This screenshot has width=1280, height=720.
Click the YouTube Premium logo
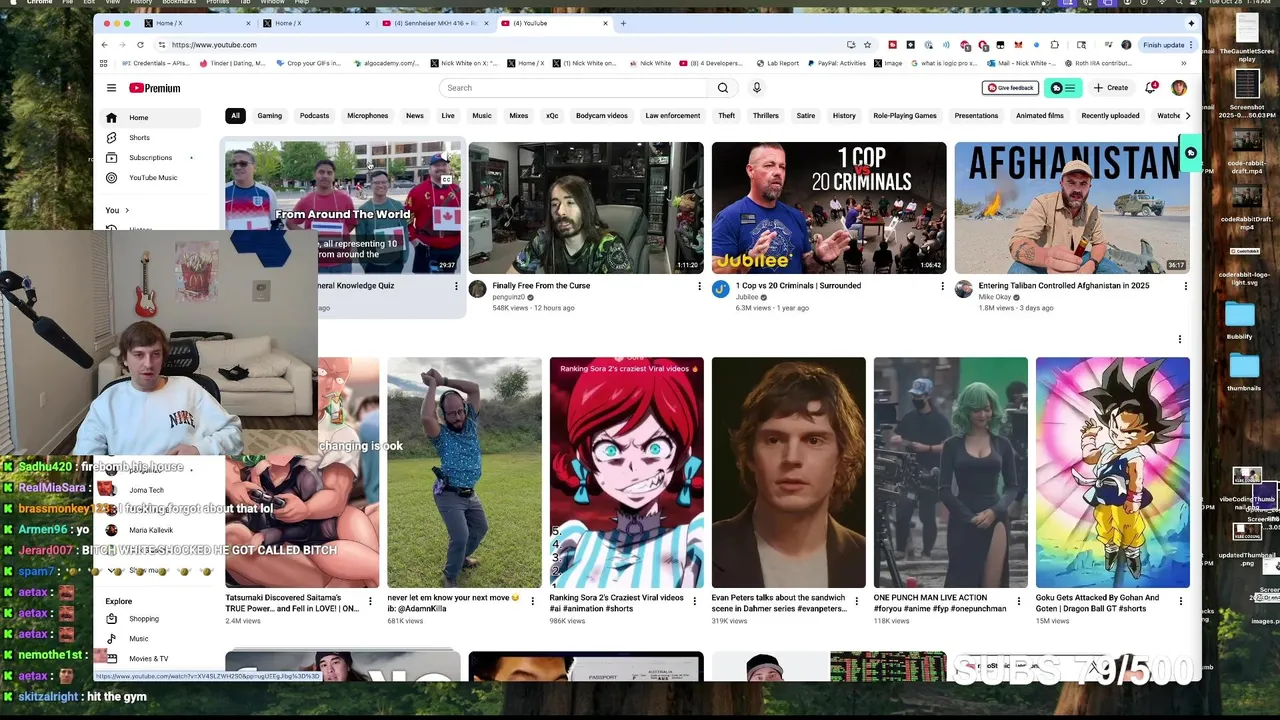pos(155,88)
